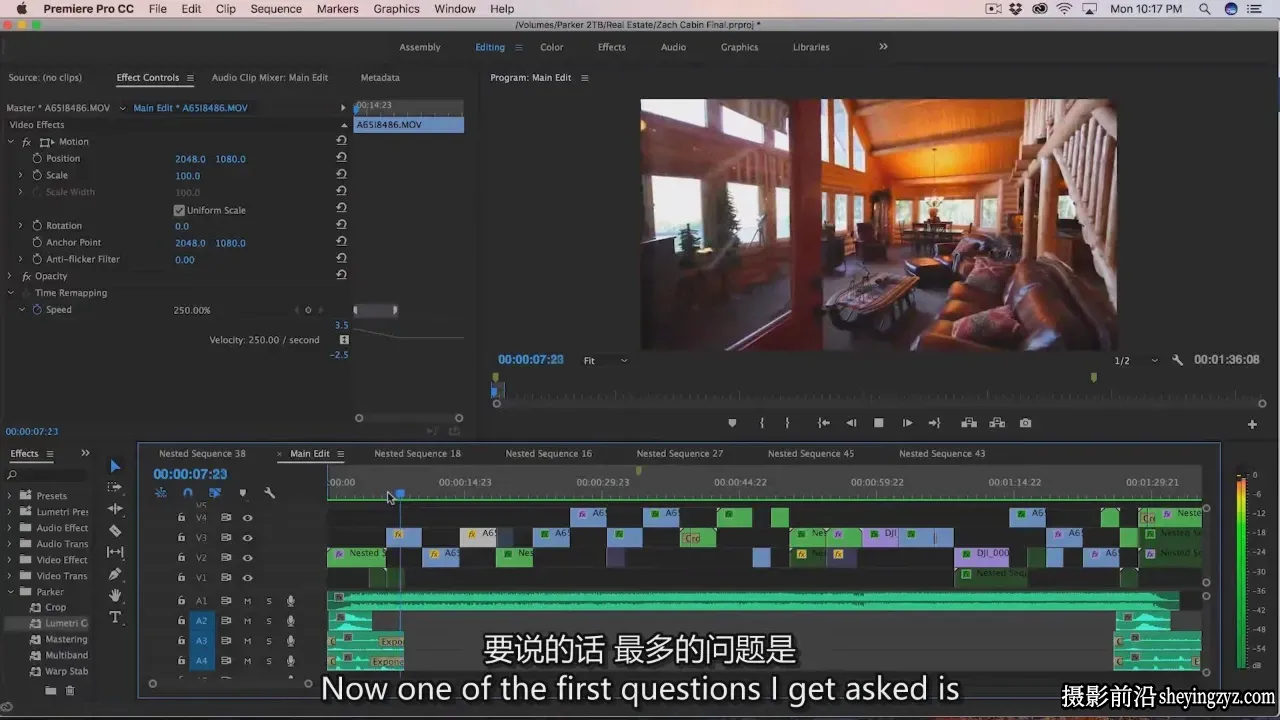Switch to the Color workspace
This screenshot has width=1280, height=720.
[552, 47]
